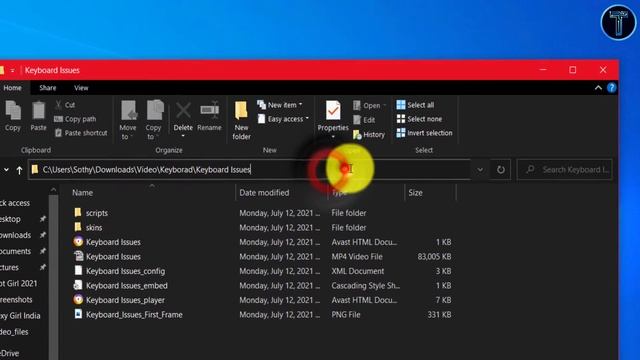Viewport: 640px width, 360px height.
Task: Sort by the Date modified column header
Action: (264, 193)
